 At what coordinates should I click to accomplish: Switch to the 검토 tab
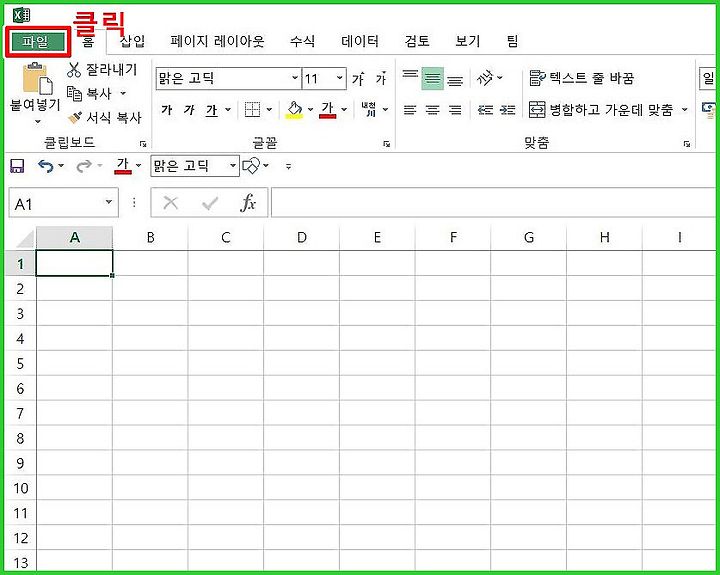coord(416,41)
